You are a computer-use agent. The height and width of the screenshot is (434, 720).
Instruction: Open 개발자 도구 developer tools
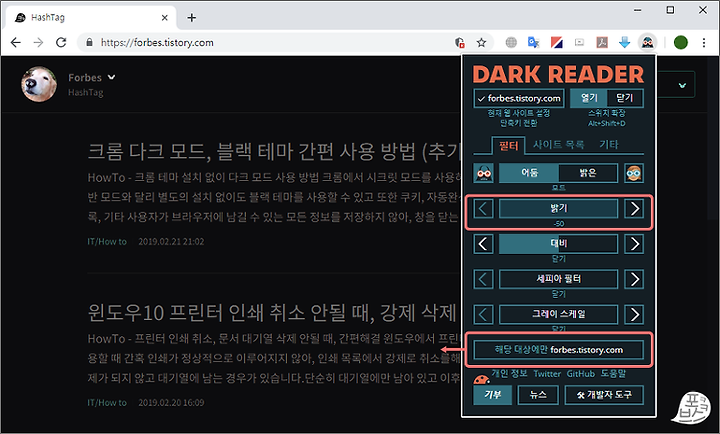click(x=604, y=395)
